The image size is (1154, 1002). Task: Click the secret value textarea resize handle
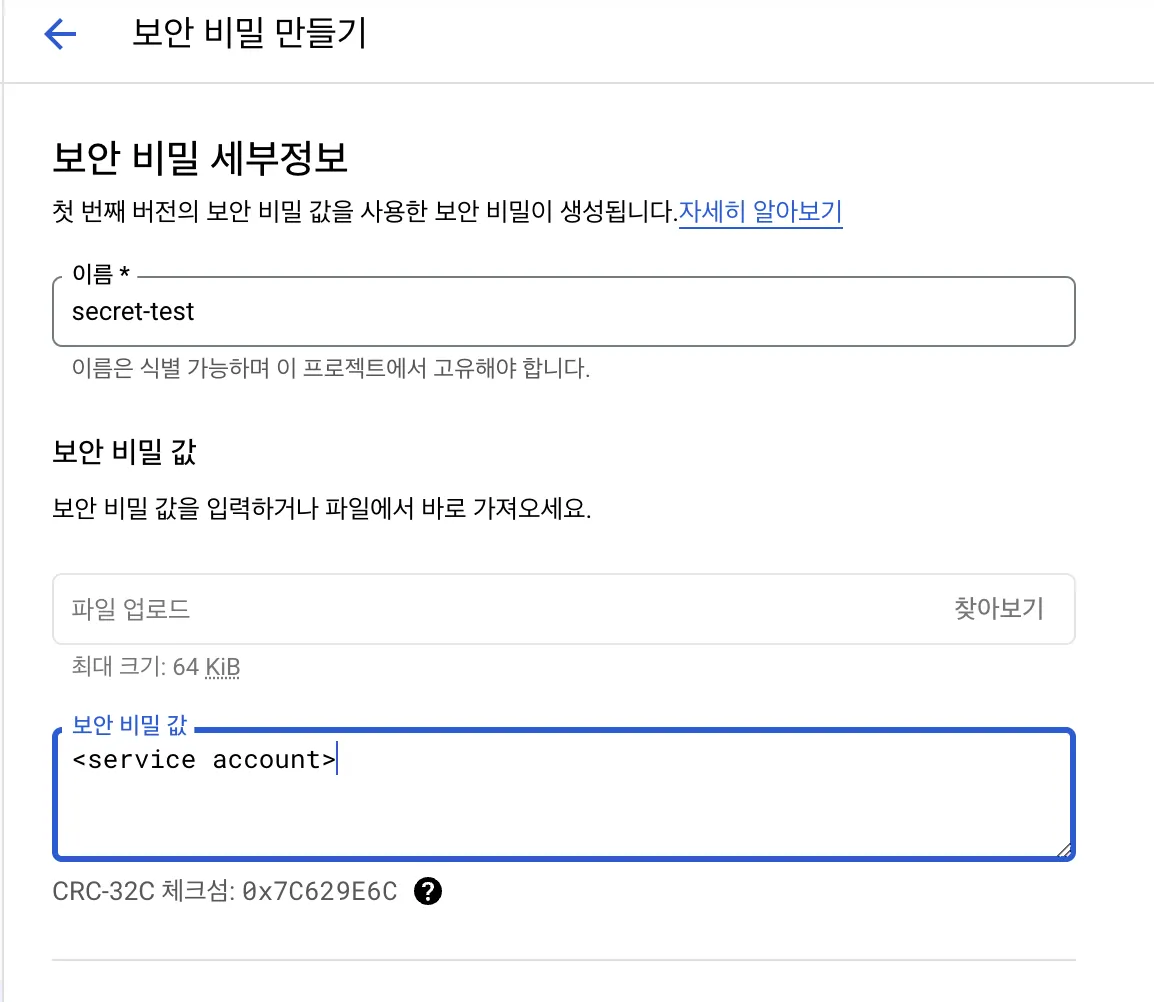click(1063, 850)
